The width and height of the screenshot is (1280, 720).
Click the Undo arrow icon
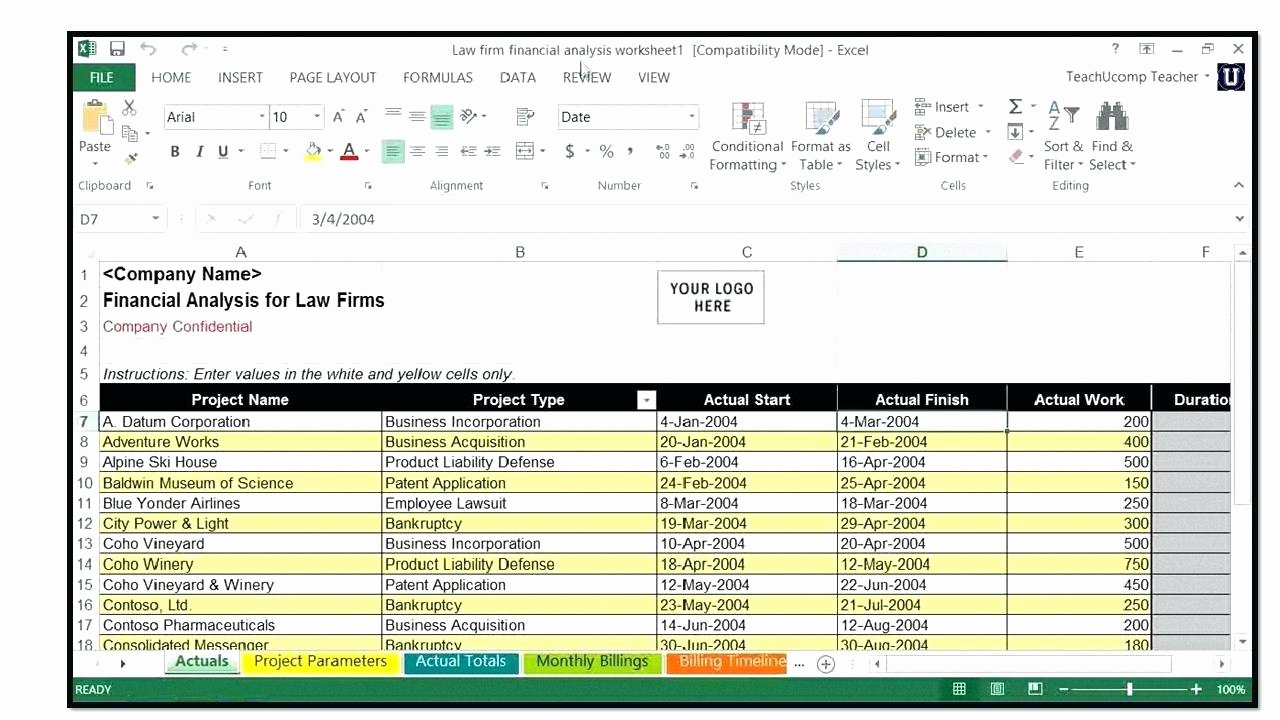pyautogui.click(x=148, y=49)
